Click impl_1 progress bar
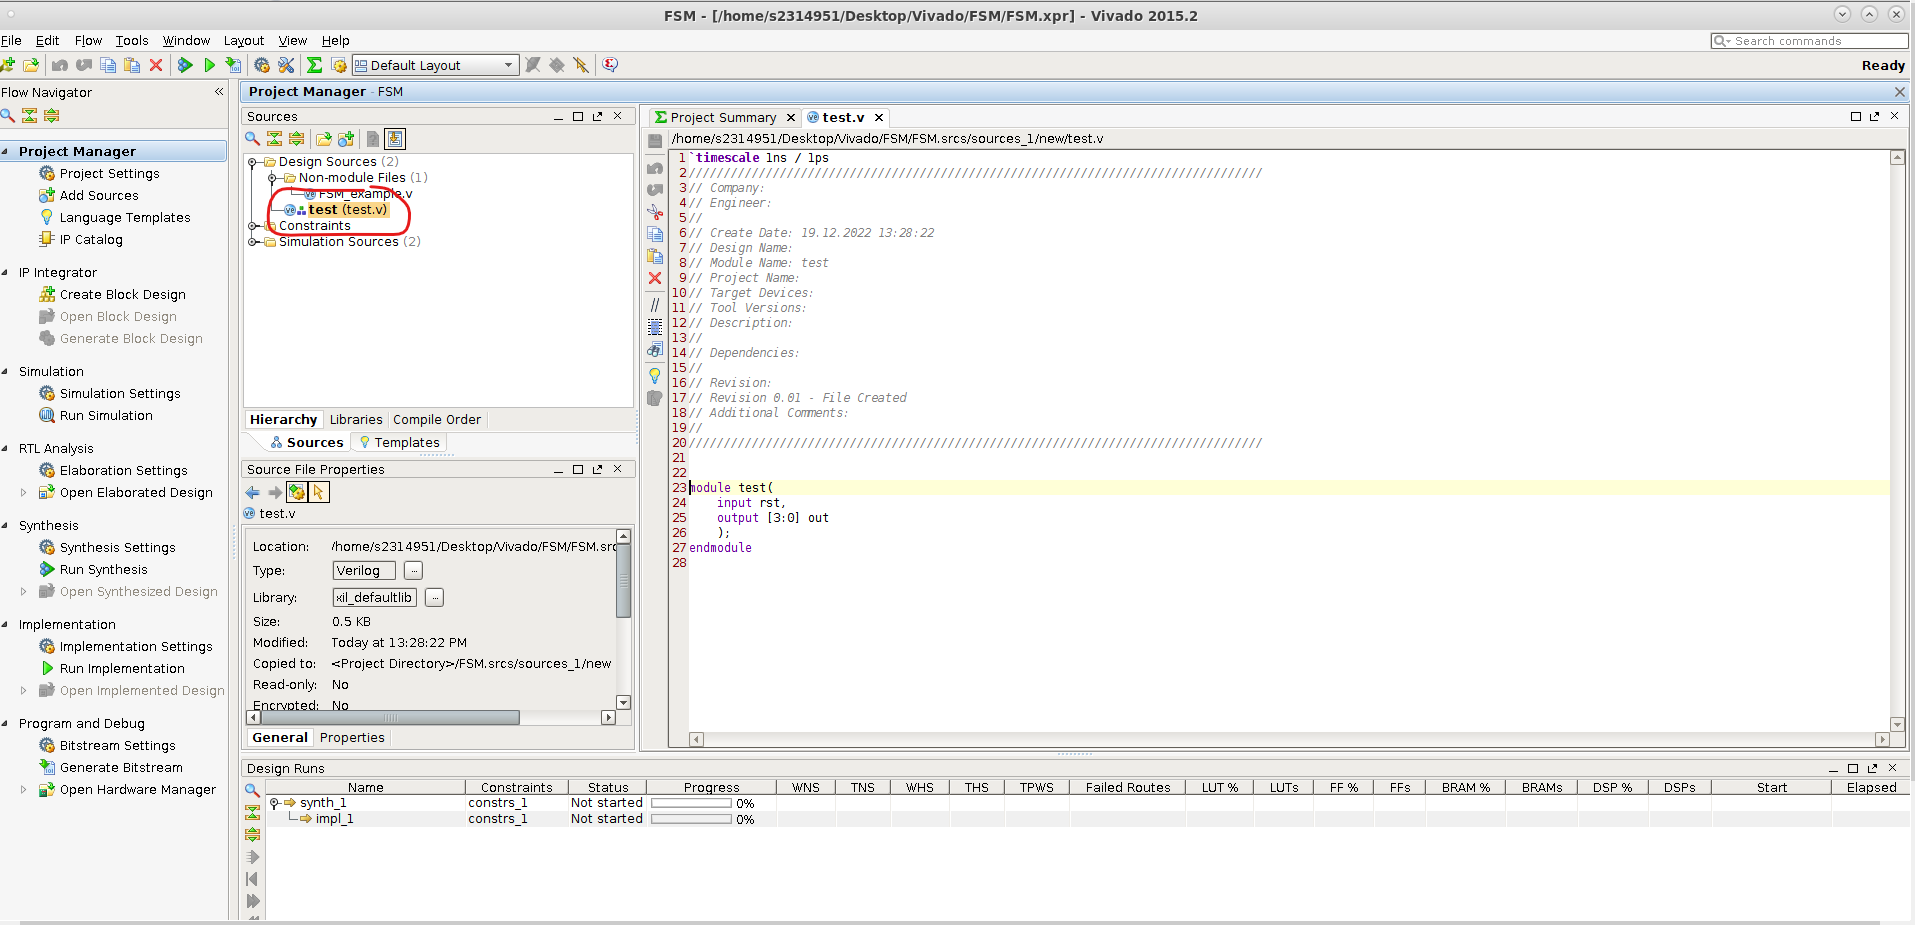The image size is (1915, 925). (x=691, y=819)
